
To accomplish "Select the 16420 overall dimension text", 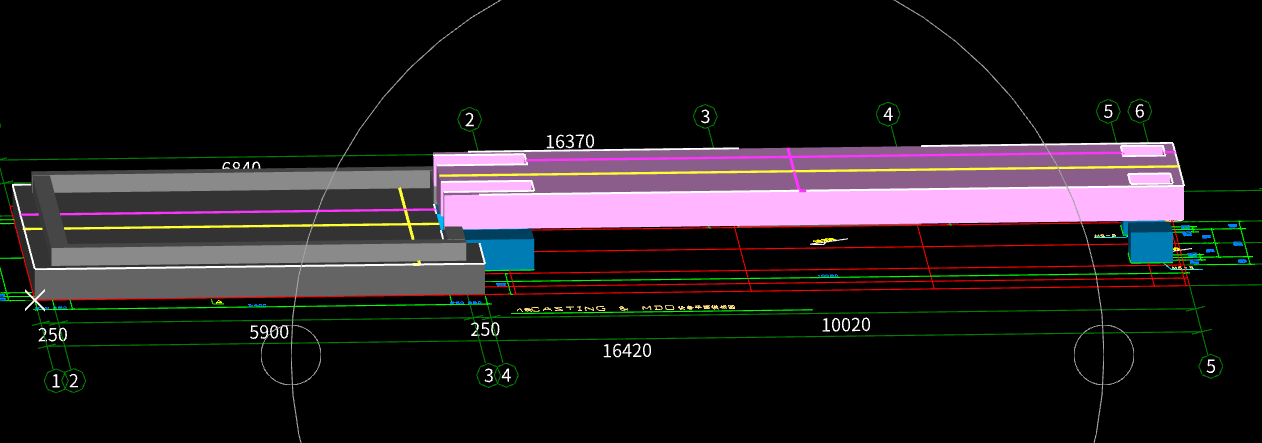I will 627,351.
